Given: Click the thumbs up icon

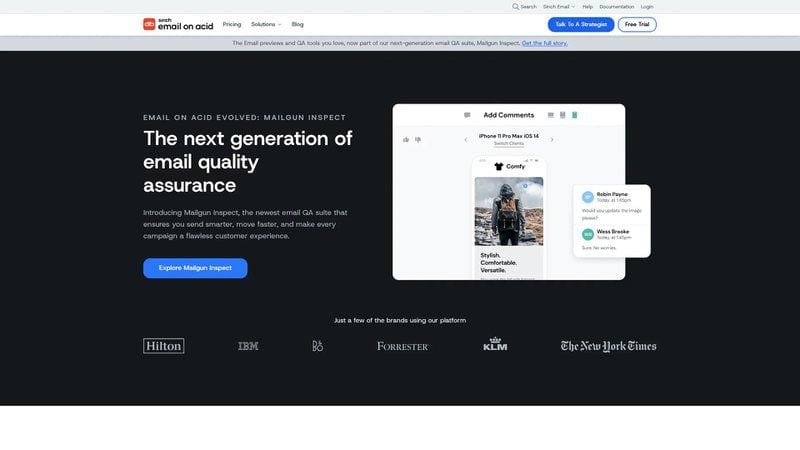Looking at the screenshot, I should [x=406, y=140].
